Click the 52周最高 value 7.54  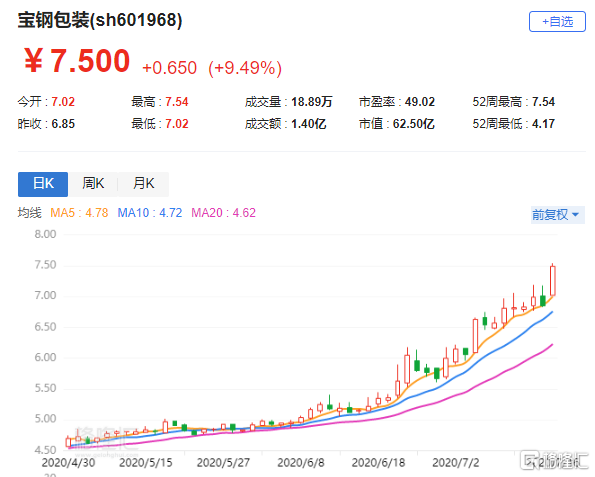click(543, 102)
